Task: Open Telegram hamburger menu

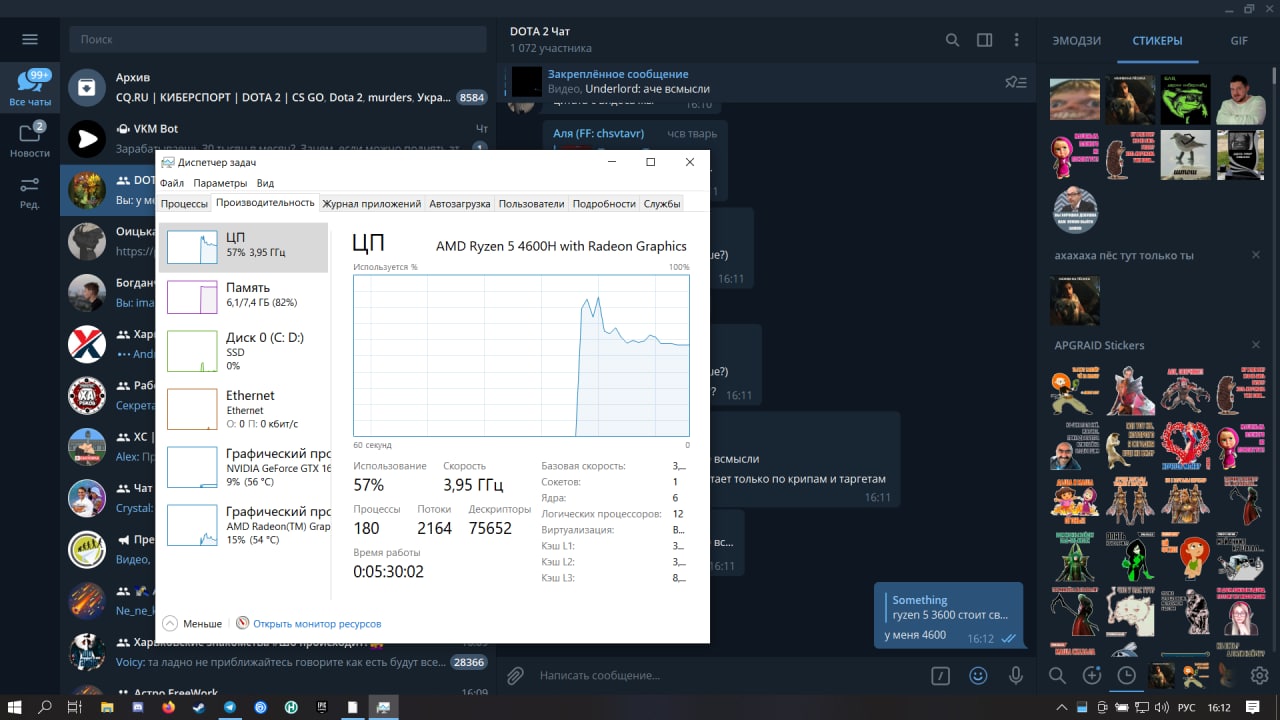Action: 30,39
